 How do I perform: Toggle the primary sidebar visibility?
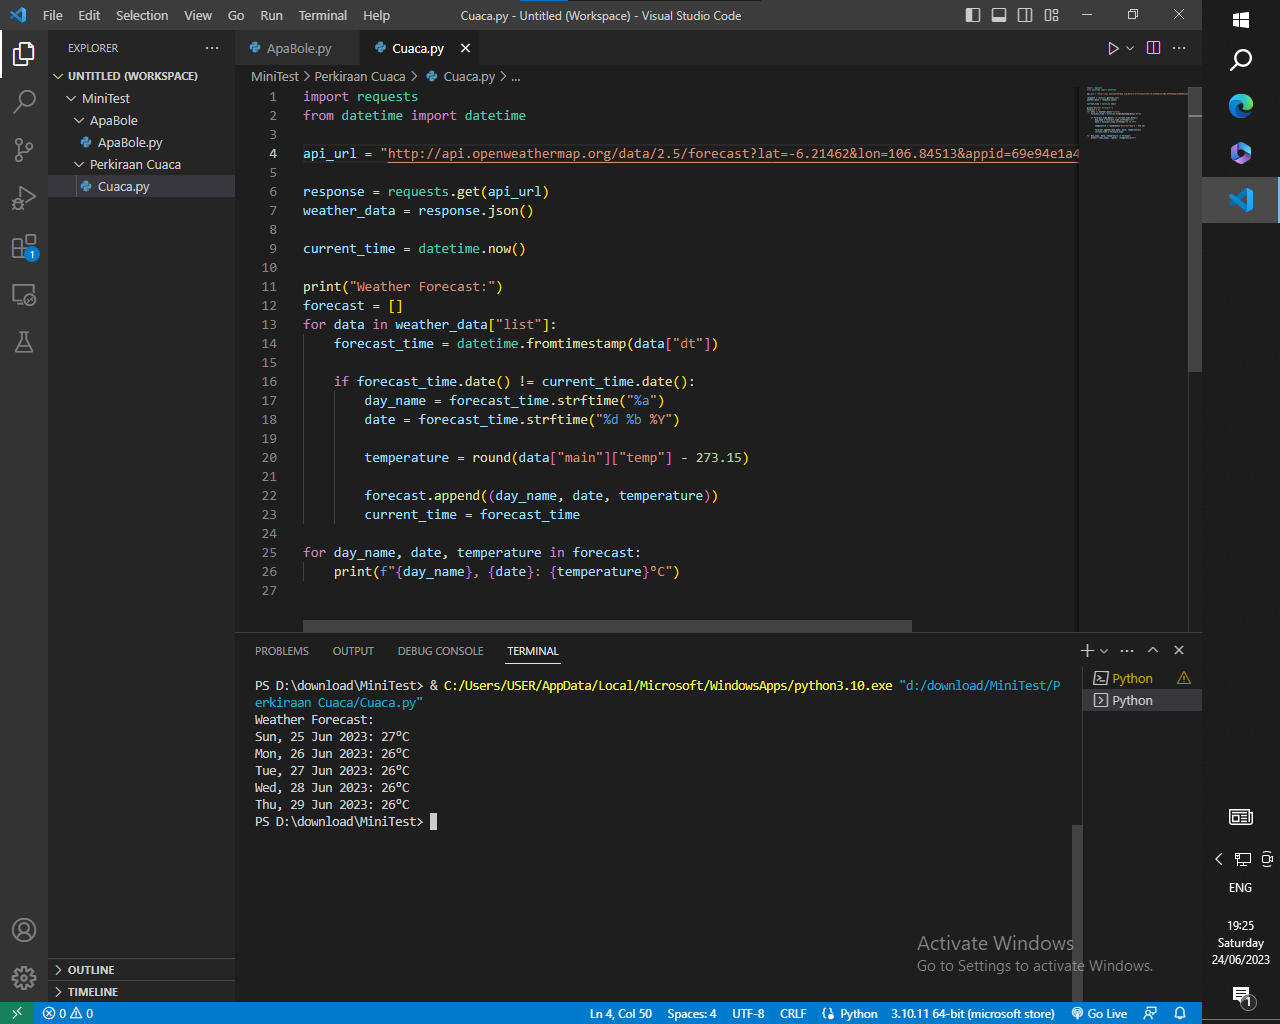[x=971, y=15]
